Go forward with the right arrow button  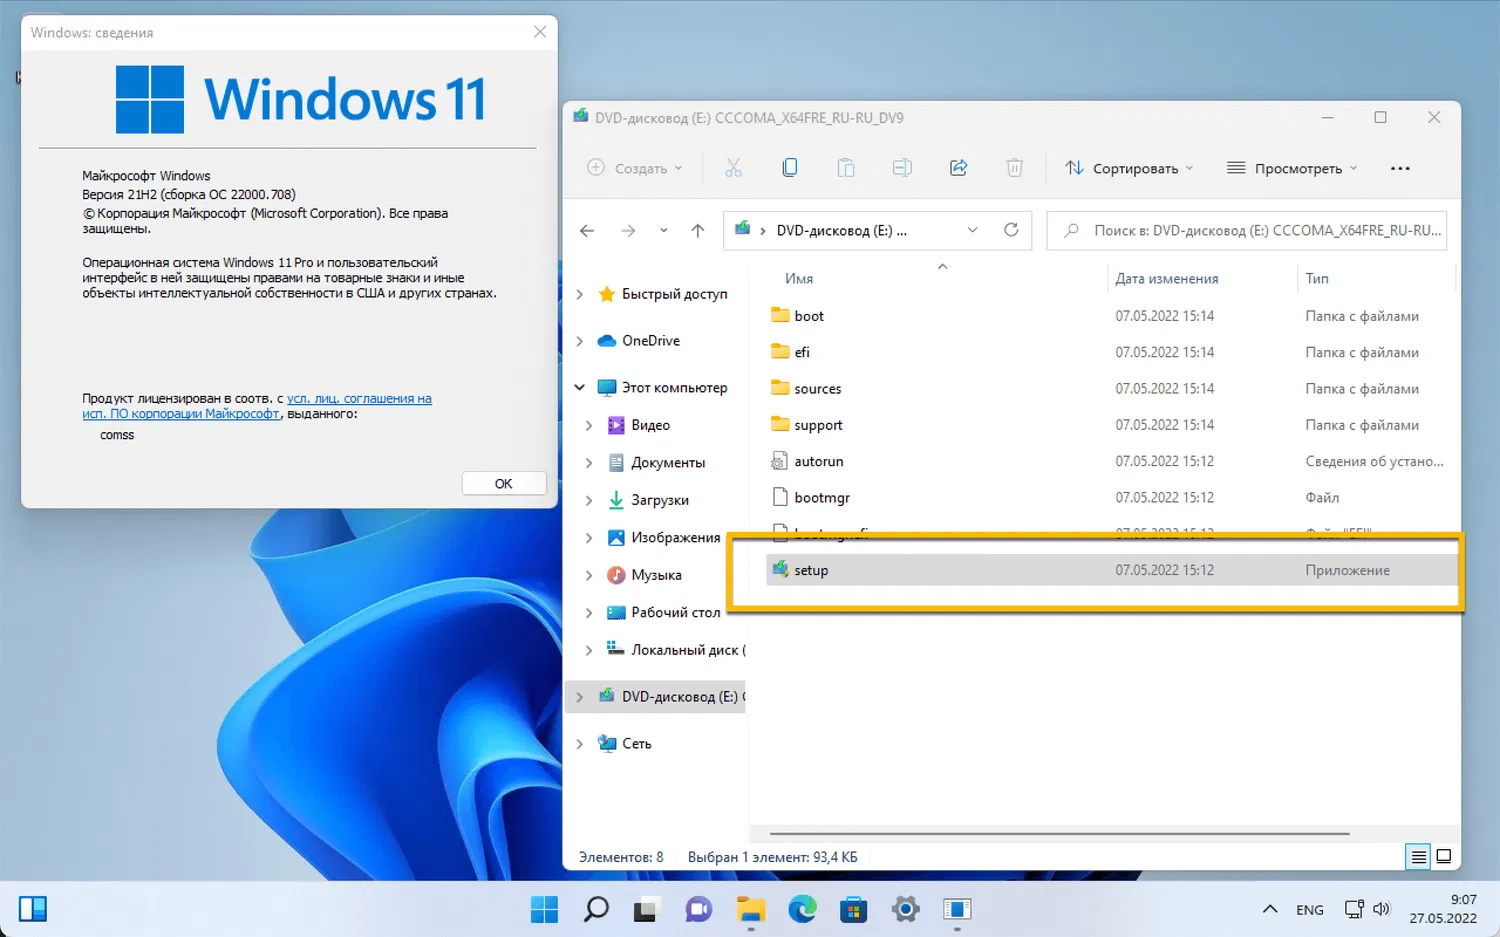click(x=628, y=230)
